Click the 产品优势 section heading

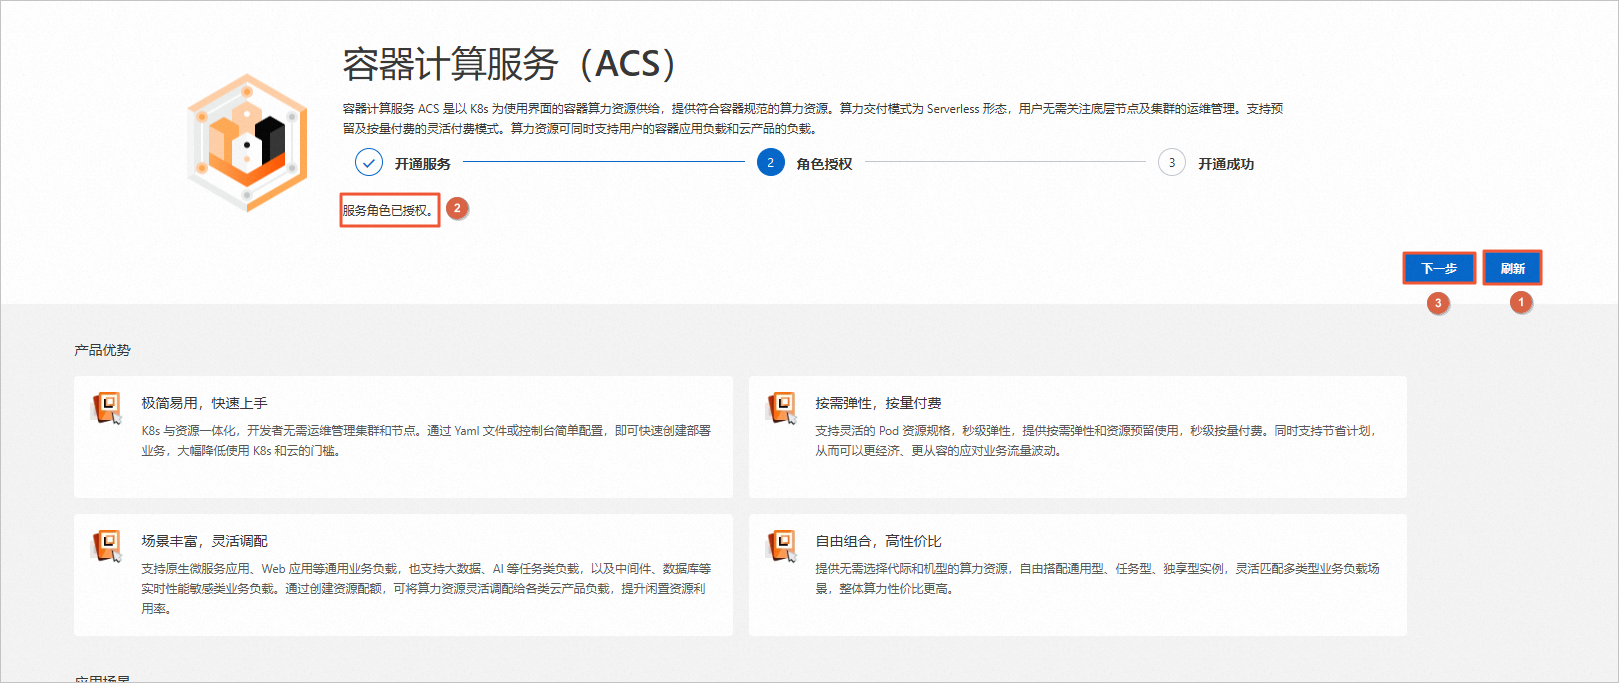pyautogui.click(x=102, y=350)
